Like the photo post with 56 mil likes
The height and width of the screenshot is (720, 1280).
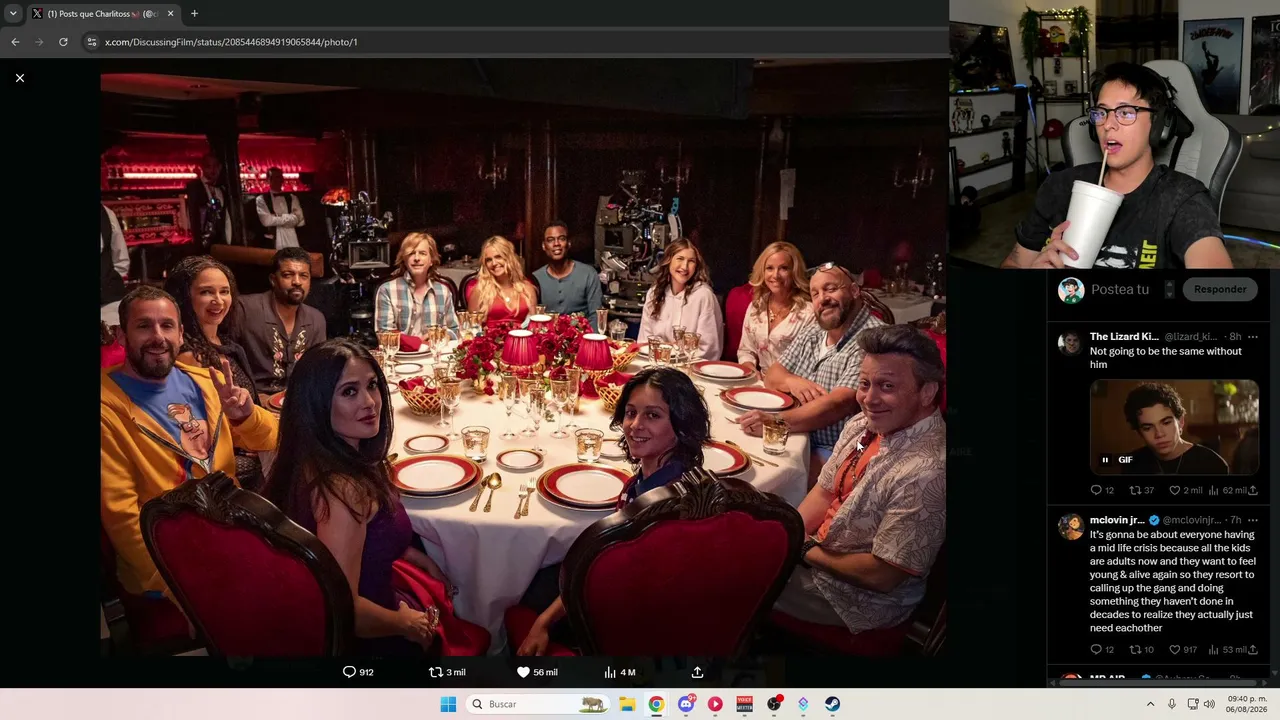[537, 672]
